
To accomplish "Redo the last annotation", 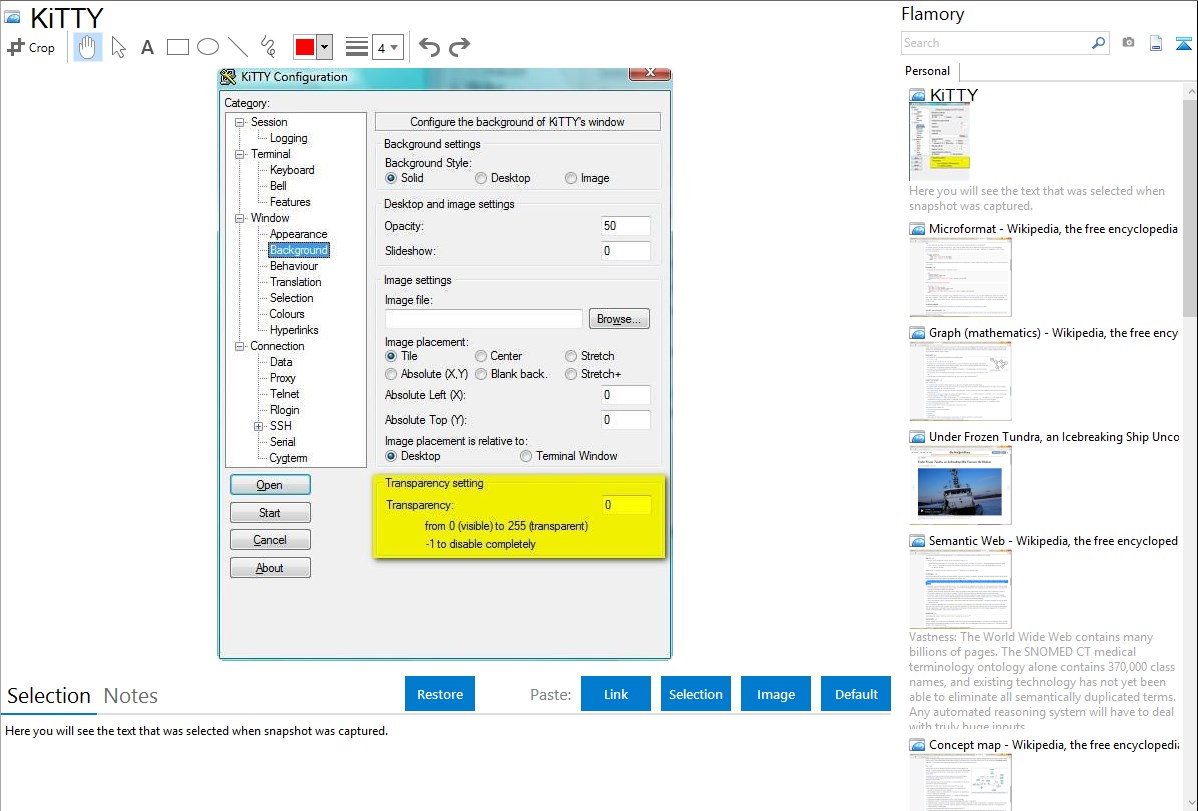I will [x=459, y=47].
